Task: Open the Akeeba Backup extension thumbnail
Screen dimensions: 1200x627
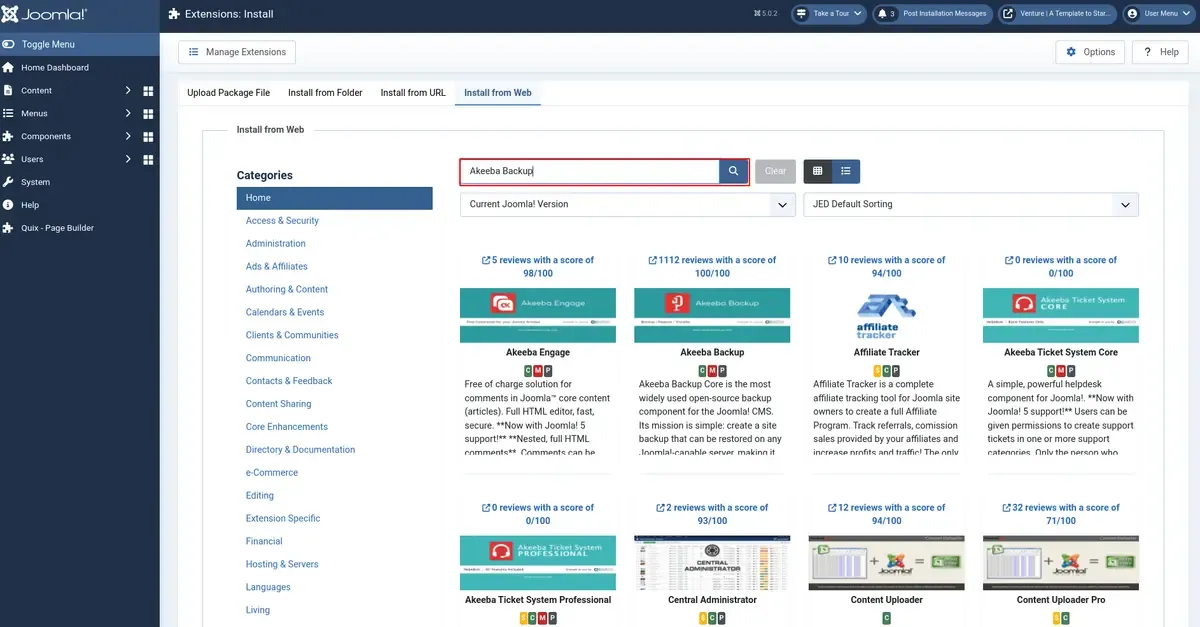Action: pyautogui.click(x=712, y=315)
